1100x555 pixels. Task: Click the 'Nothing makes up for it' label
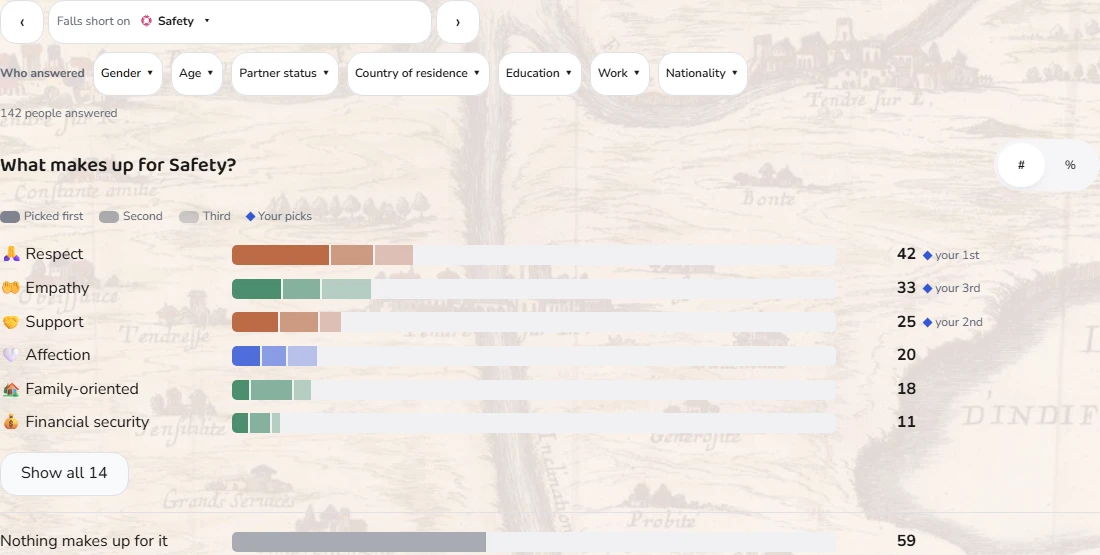(x=84, y=541)
